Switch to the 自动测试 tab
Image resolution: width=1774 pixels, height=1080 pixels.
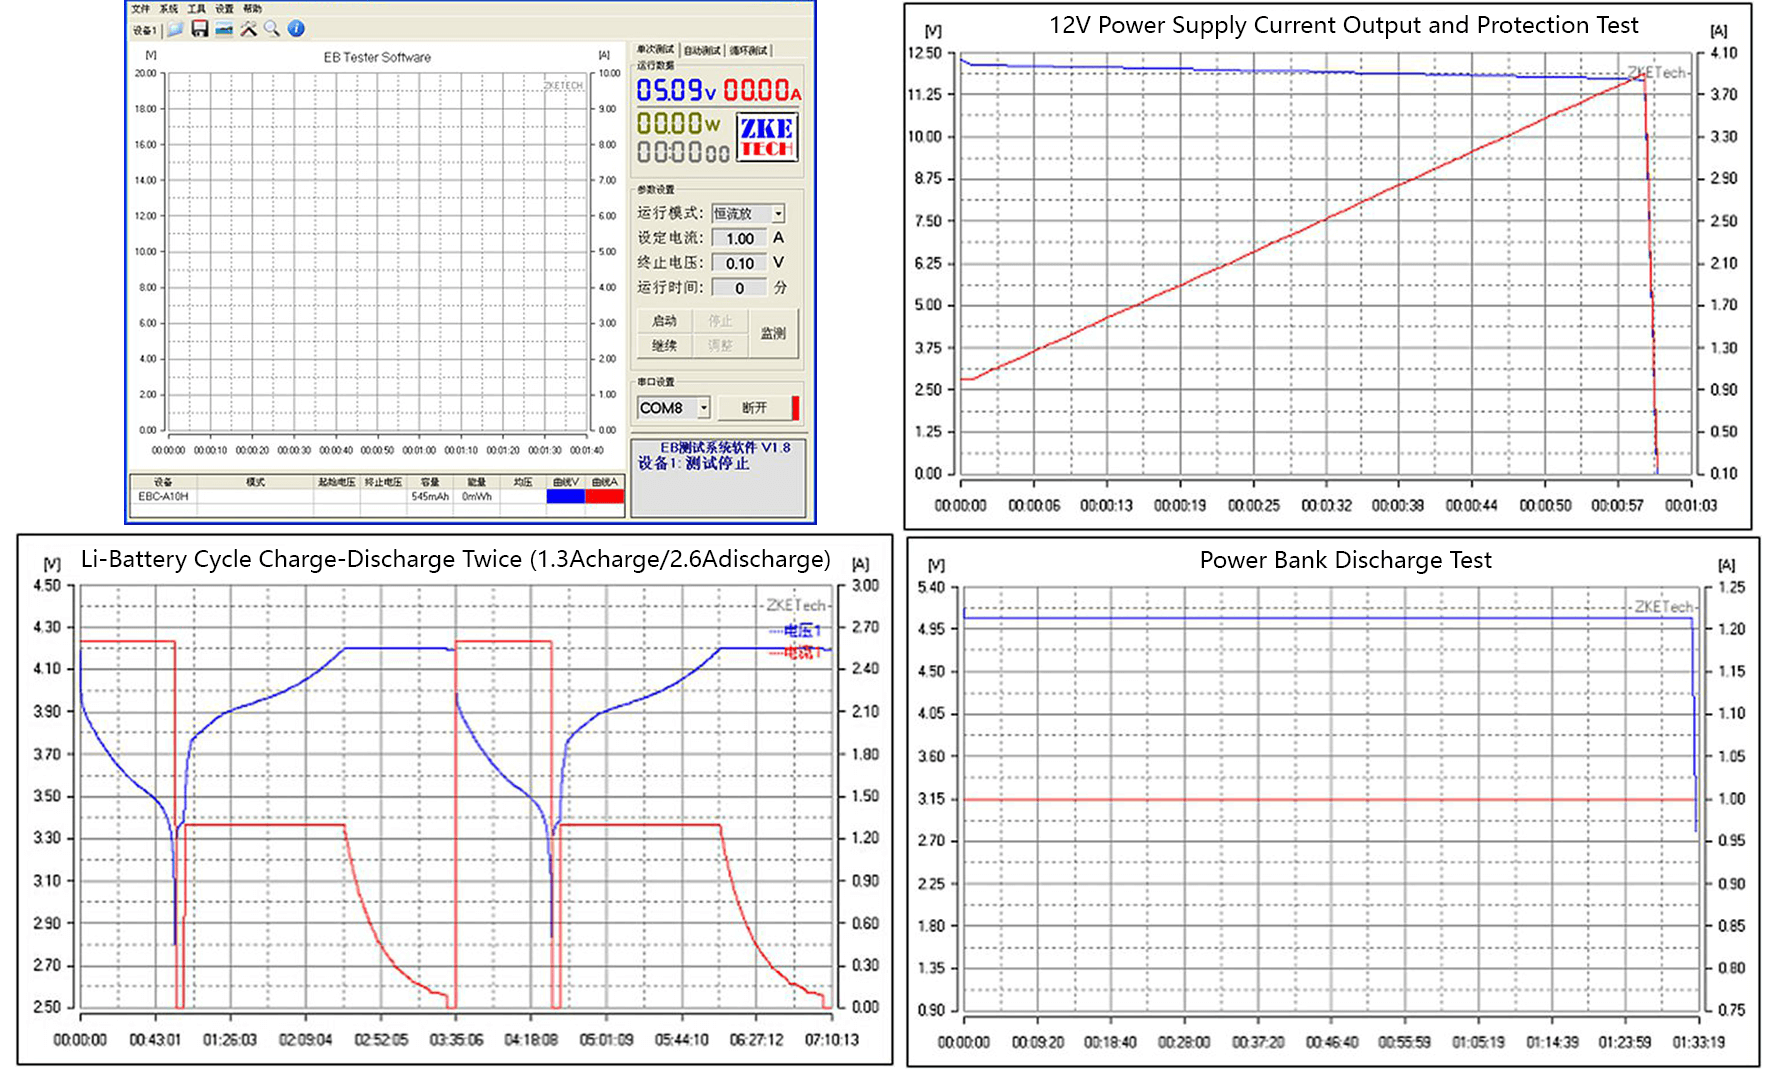tap(703, 50)
